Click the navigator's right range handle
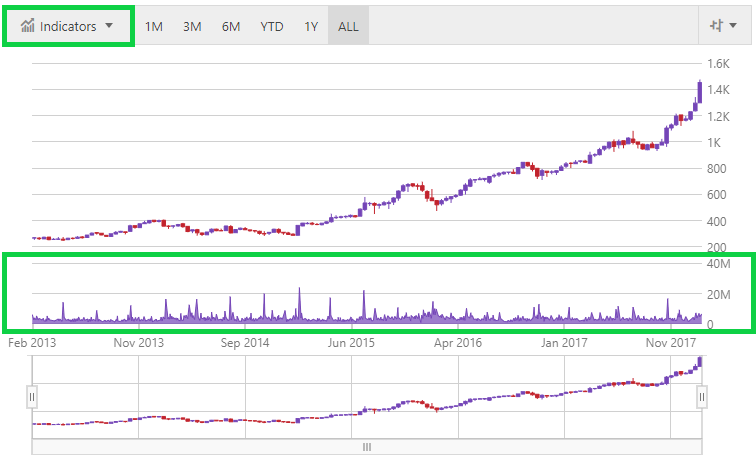 (702, 397)
